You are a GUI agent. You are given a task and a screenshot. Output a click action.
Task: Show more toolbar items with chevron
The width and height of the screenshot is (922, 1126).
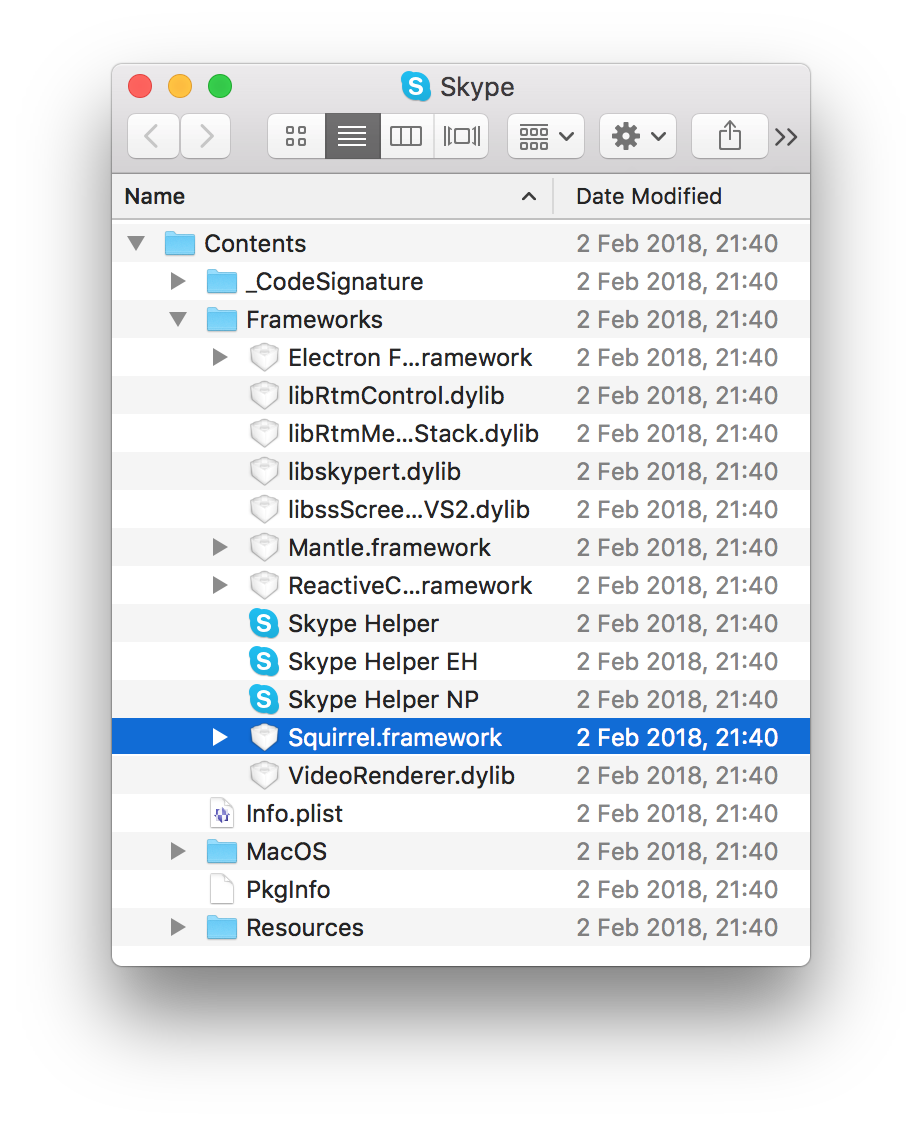pos(787,137)
